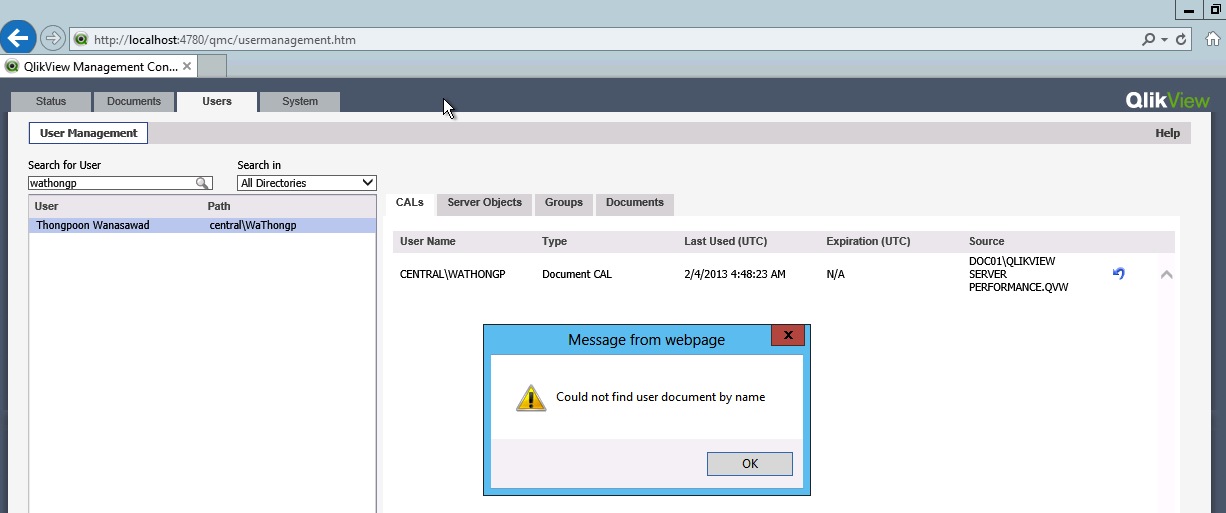
Task: Click the path central\WaThongp
Action: pyautogui.click(x=253, y=225)
